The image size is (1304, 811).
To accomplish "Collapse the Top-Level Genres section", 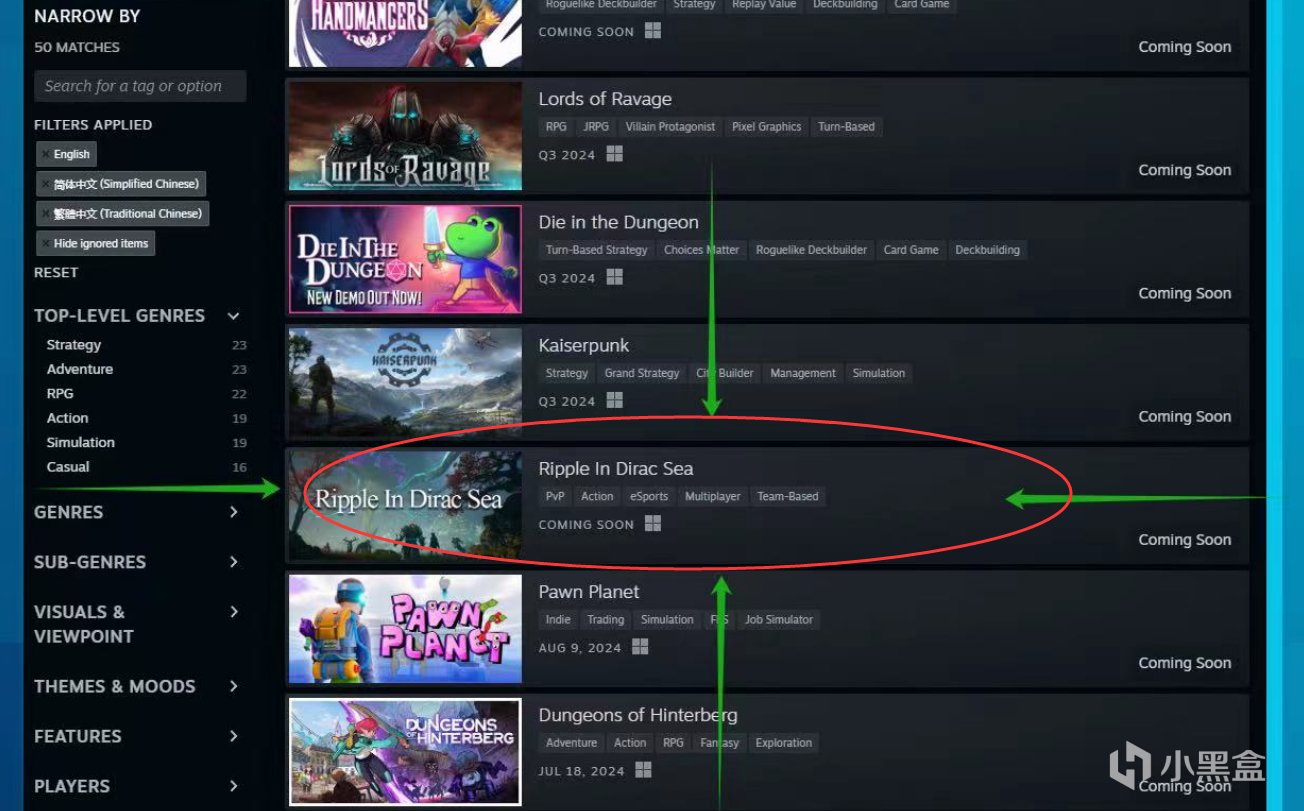I will (233, 316).
